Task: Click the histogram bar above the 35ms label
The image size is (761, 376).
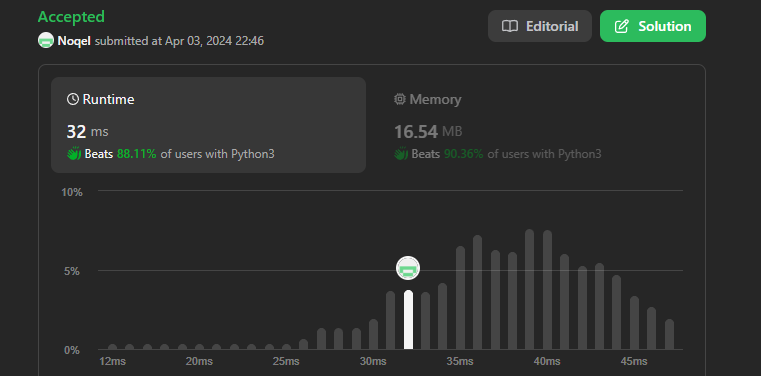Action: 460,298
